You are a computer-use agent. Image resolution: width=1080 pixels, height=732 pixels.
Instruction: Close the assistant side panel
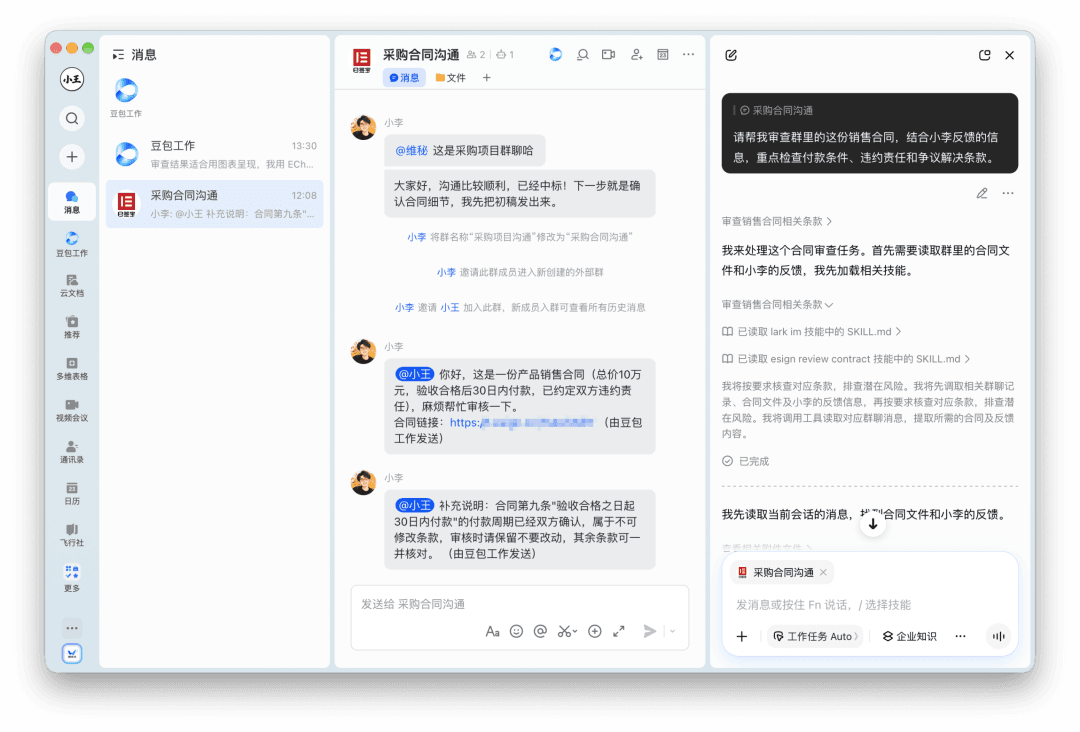[x=1010, y=55]
